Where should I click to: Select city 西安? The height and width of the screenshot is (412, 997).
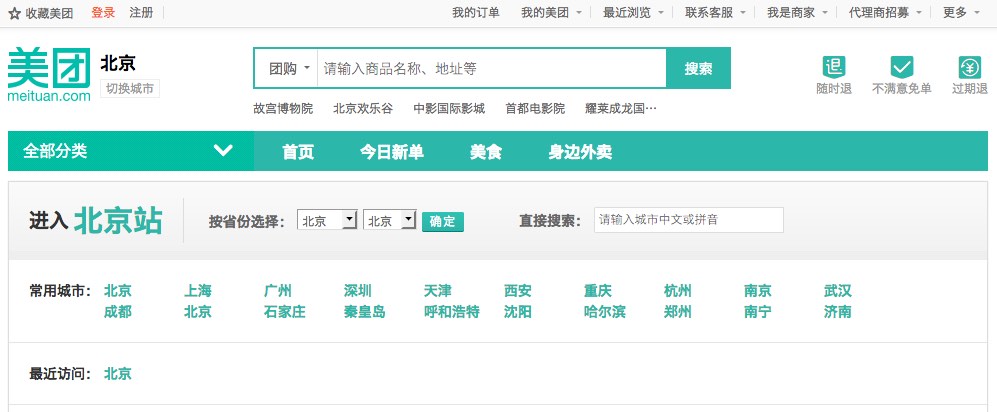(518, 291)
